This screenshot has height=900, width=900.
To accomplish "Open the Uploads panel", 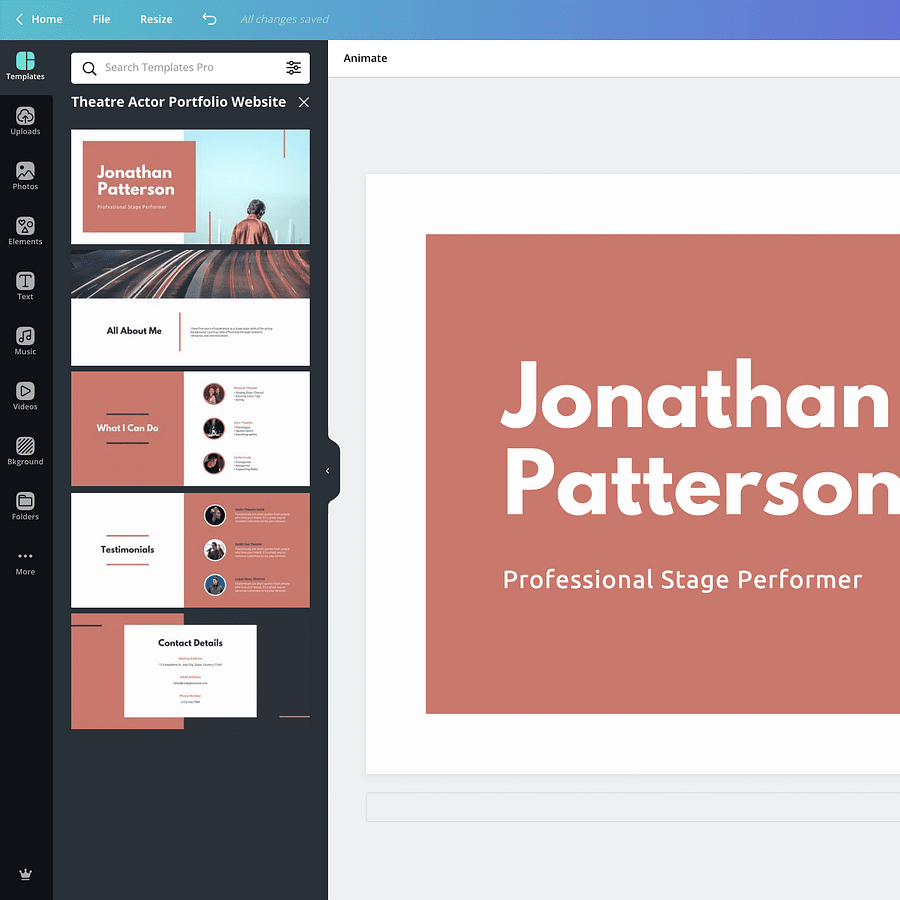I will click(25, 121).
